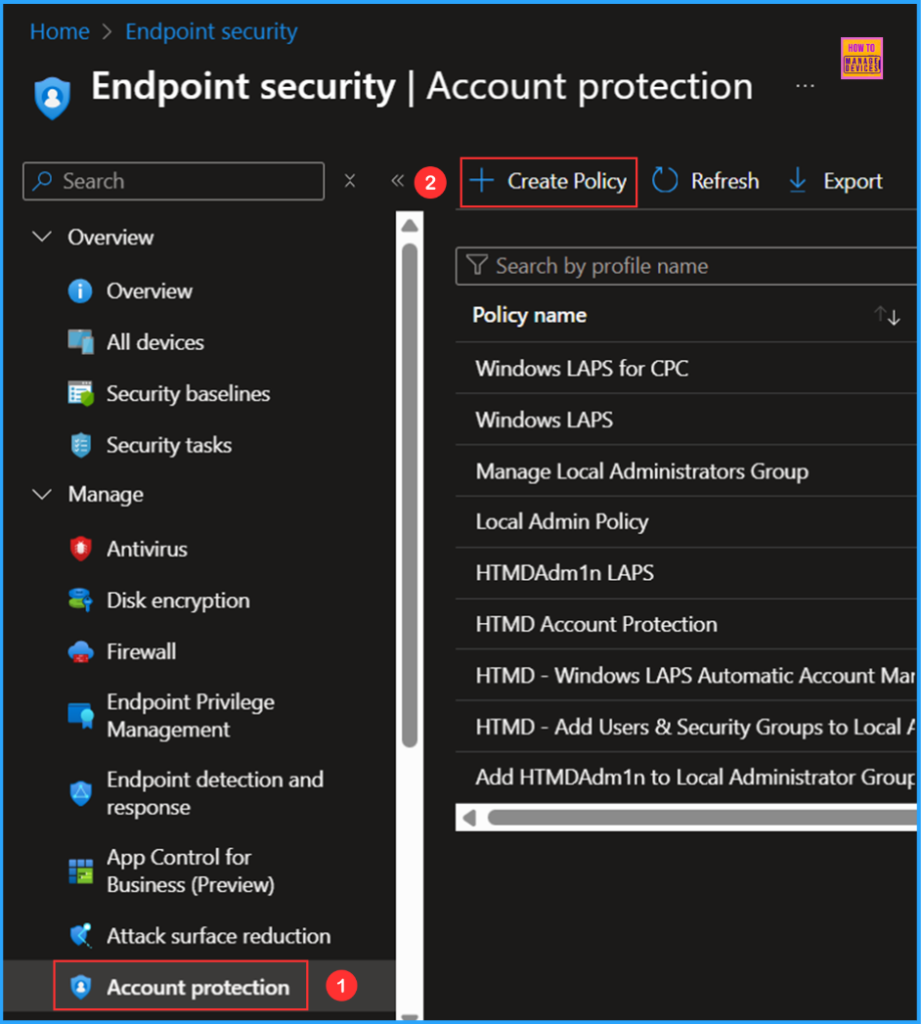
Task: Open the ellipsis more options in header
Action: click(x=805, y=86)
